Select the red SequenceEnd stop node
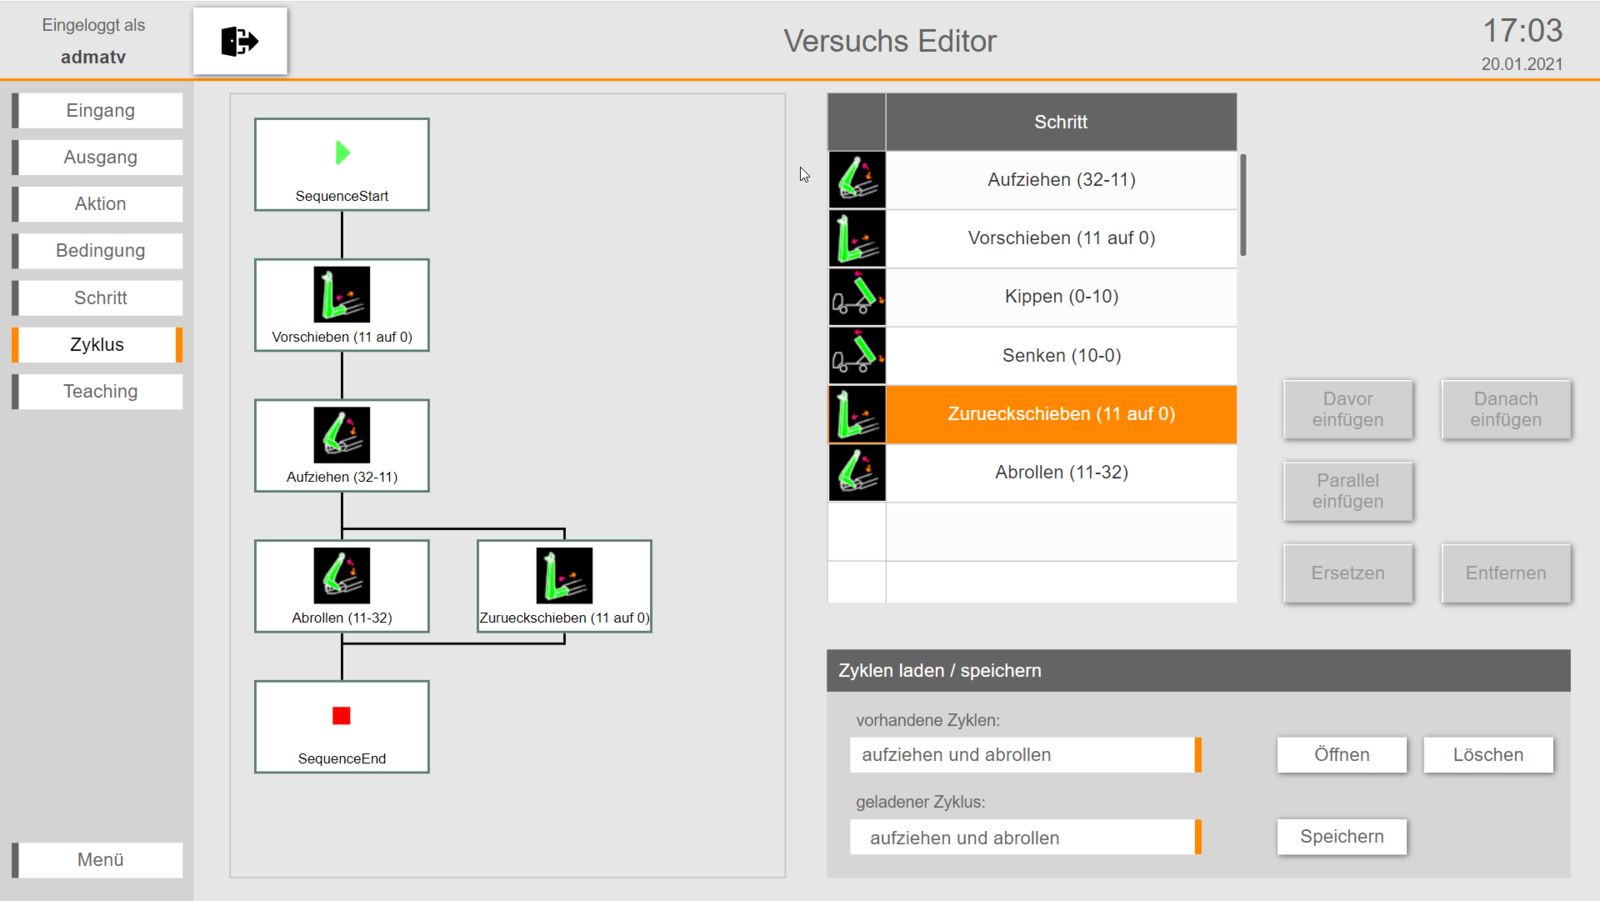Image resolution: width=1600 pixels, height=901 pixels. (x=342, y=727)
